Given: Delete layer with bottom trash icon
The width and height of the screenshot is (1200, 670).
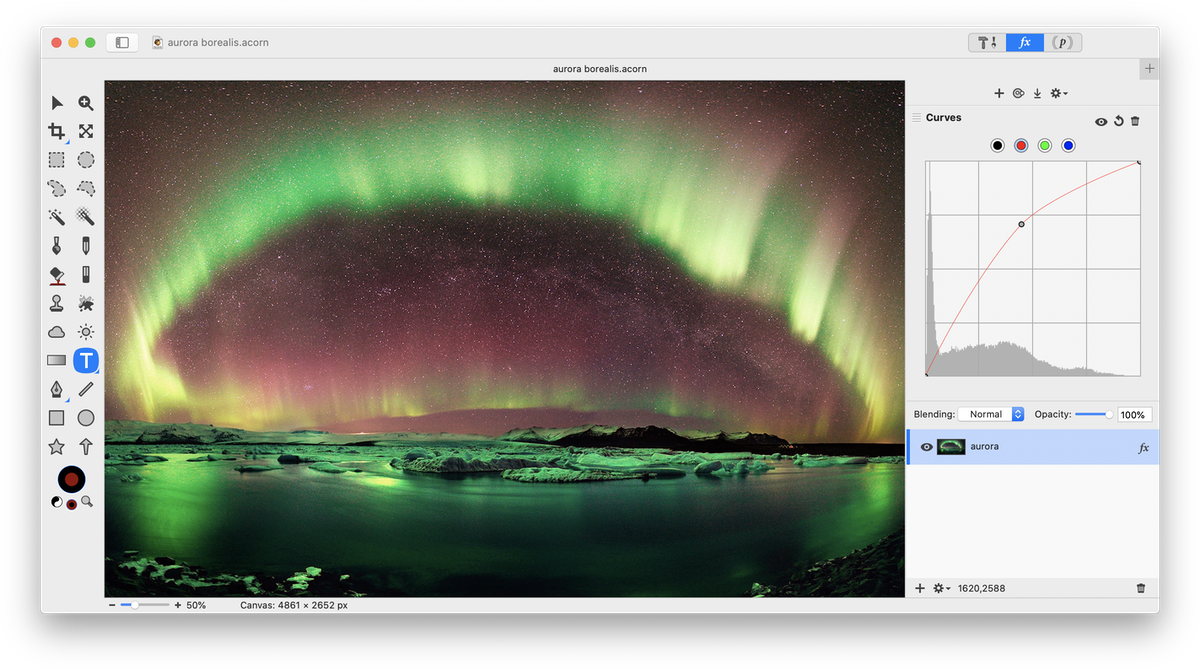Looking at the screenshot, I should click(1141, 588).
